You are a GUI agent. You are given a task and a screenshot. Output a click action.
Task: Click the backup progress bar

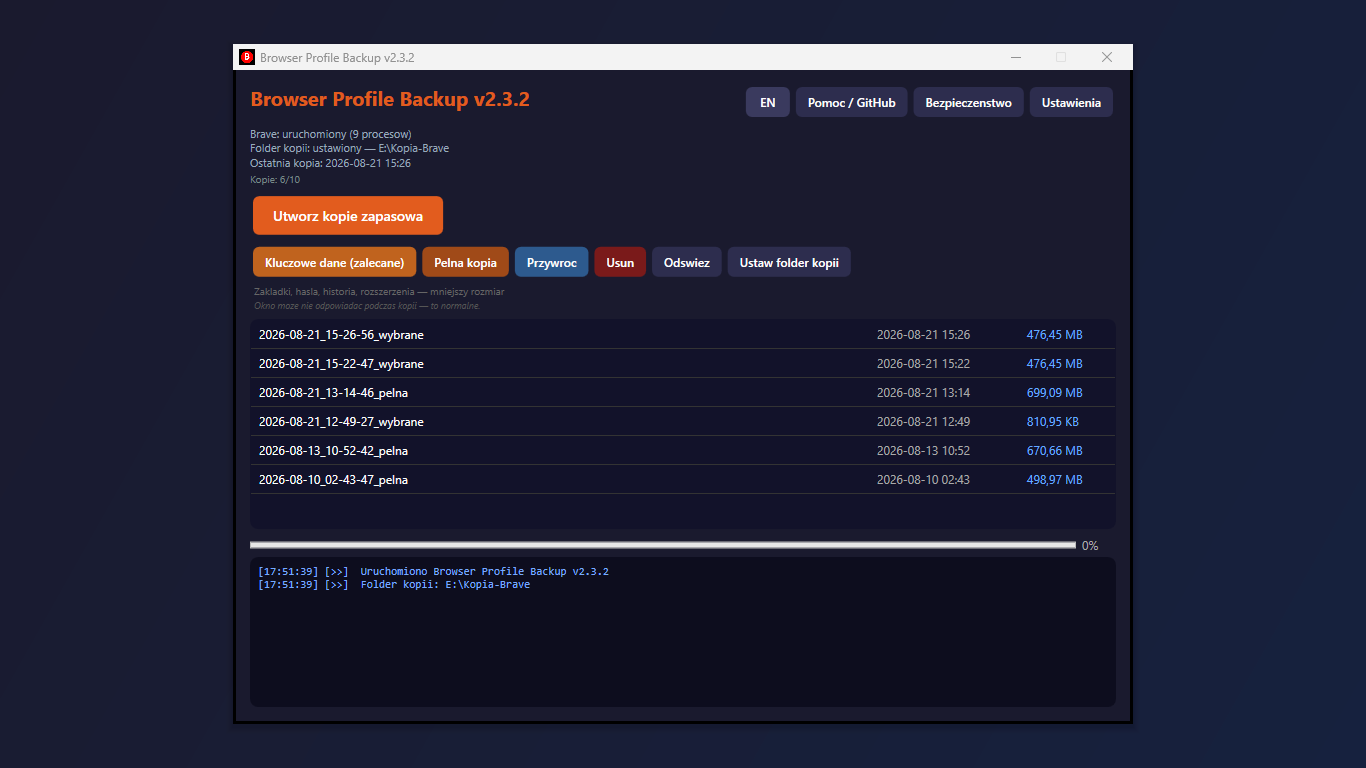coord(663,545)
